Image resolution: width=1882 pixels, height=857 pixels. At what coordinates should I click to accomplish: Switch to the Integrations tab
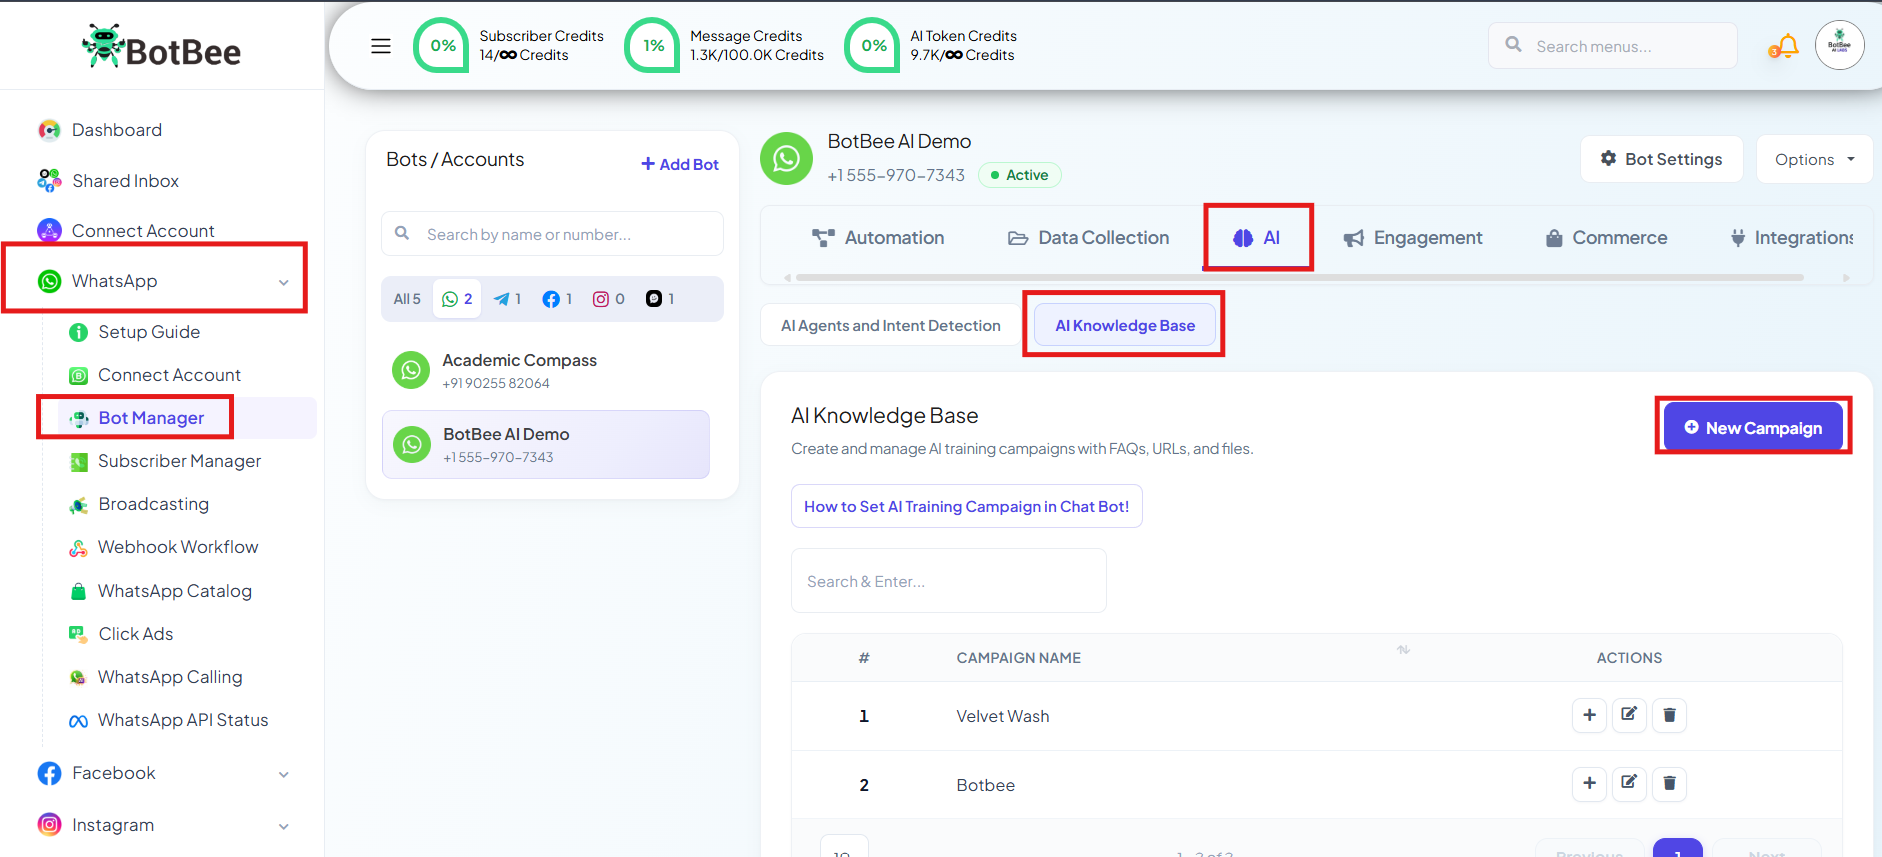(x=1792, y=238)
